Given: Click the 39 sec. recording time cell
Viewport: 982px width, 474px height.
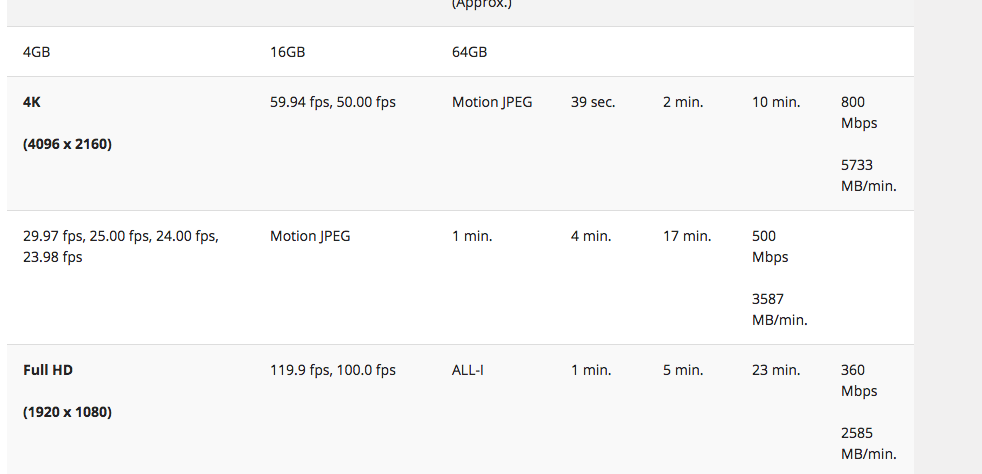Looking at the screenshot, I should [593, 102].
